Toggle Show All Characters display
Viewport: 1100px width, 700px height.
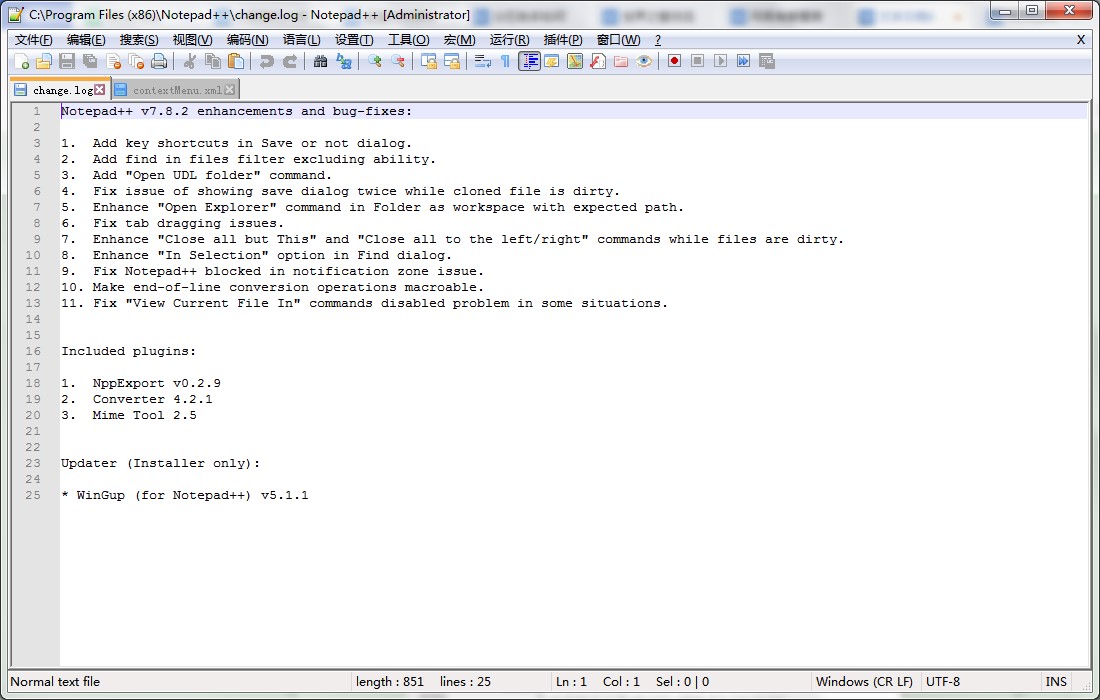(505, 61)
